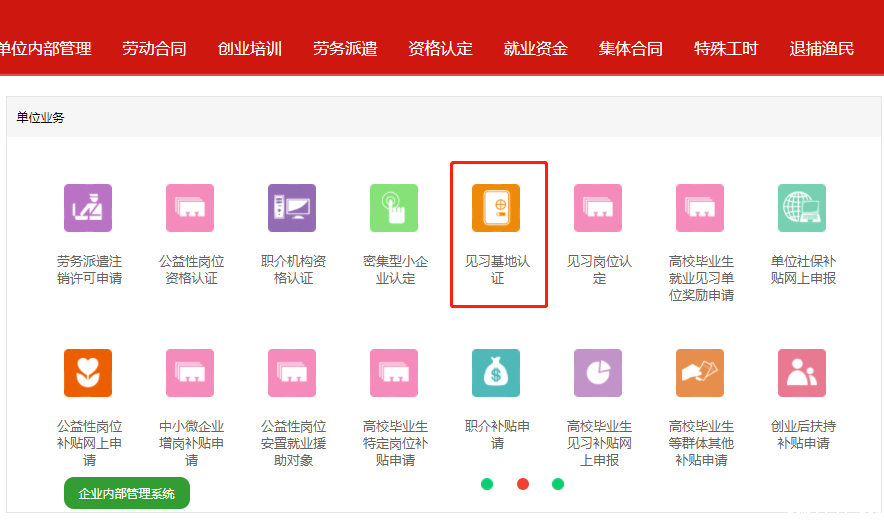The height and width of the screenshot is (531, 884).
Task: Click the 劳务派遣注销许可申请 text label
Action: pos(89,270)
